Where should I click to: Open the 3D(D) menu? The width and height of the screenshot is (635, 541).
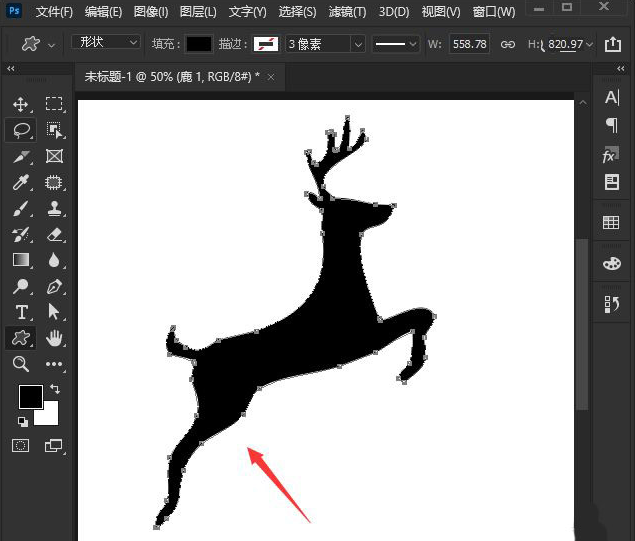[x=394, y=12]
